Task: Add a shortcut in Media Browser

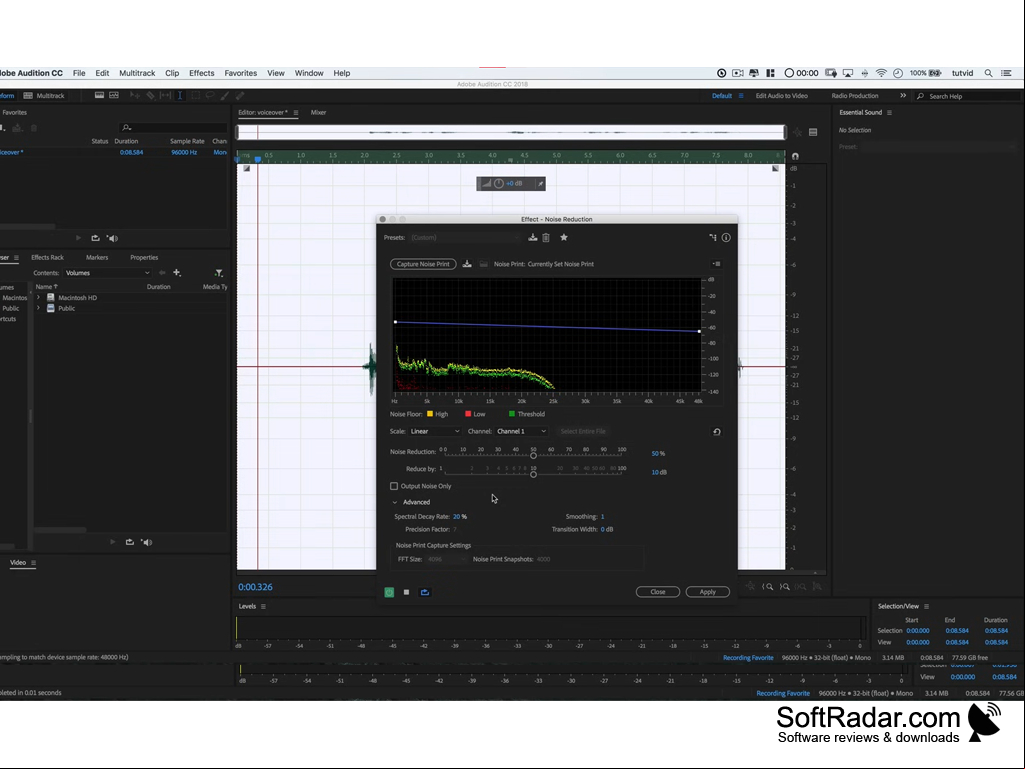Action: [176, 273]
